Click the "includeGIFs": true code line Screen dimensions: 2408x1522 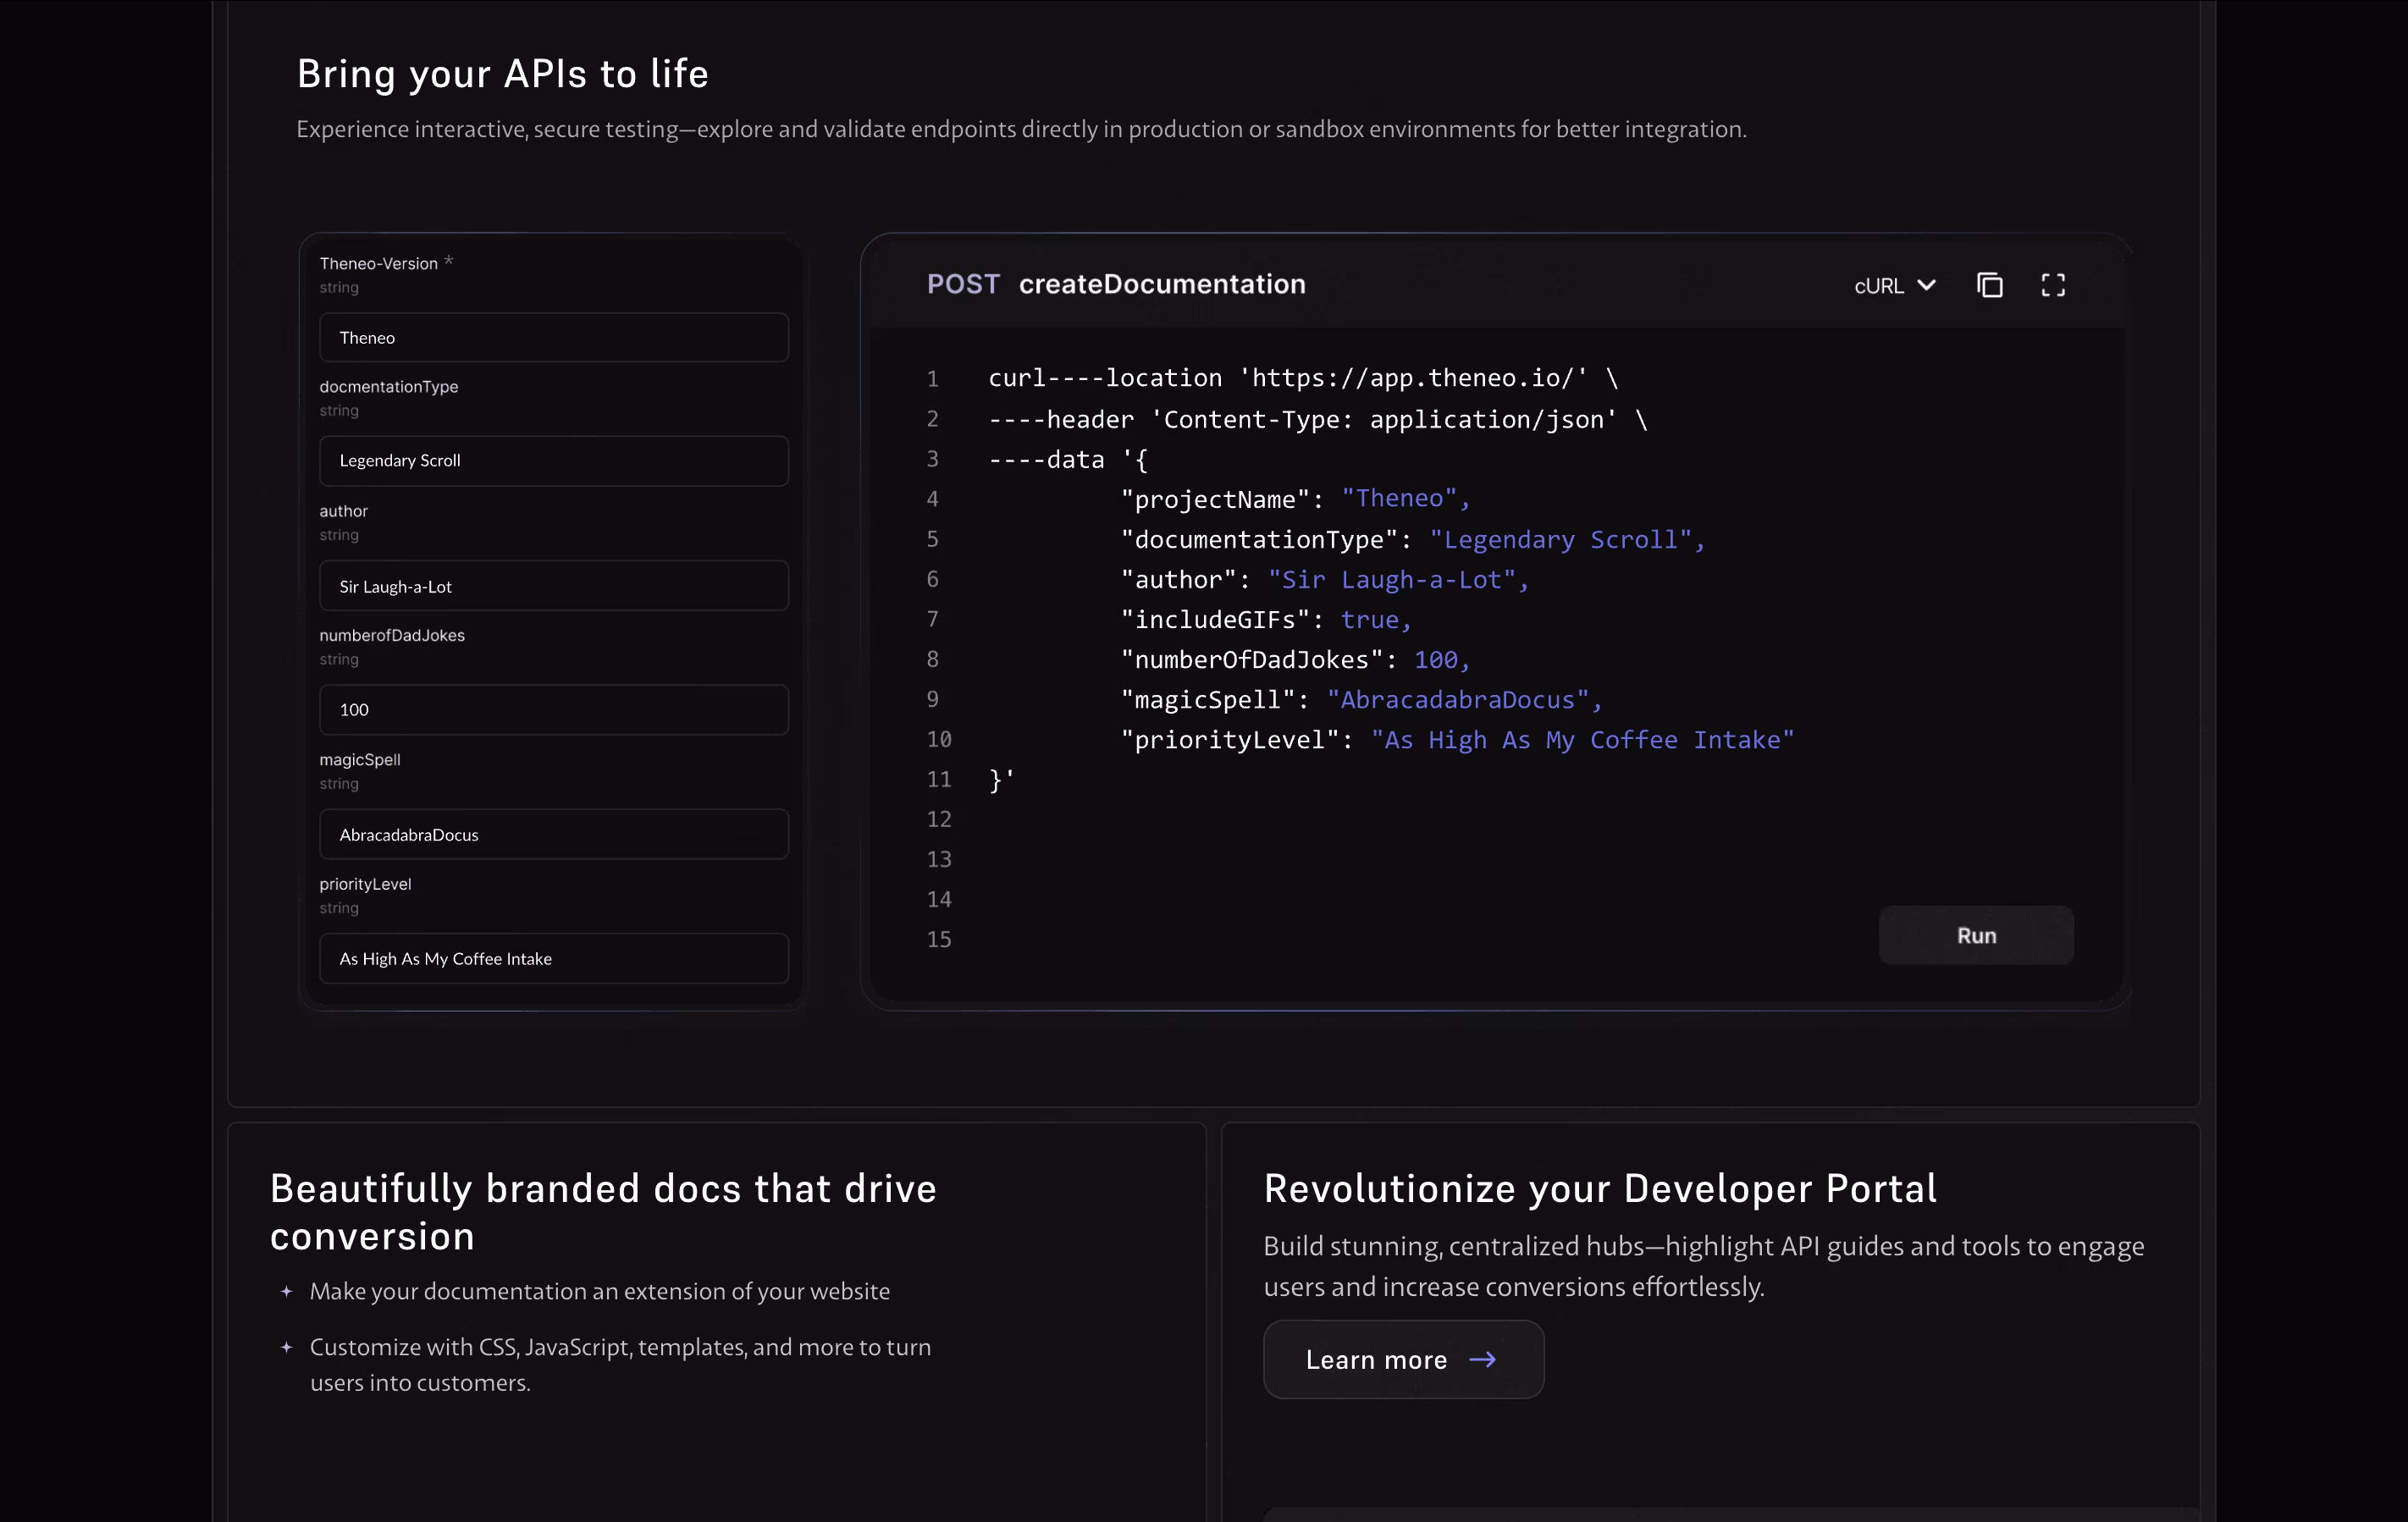pyautogui.click(x=1266, y=619)
